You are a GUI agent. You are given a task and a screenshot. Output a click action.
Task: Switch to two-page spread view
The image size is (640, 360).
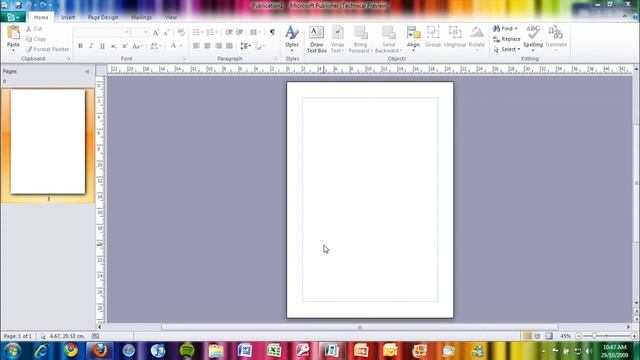(x=538, y=336)
